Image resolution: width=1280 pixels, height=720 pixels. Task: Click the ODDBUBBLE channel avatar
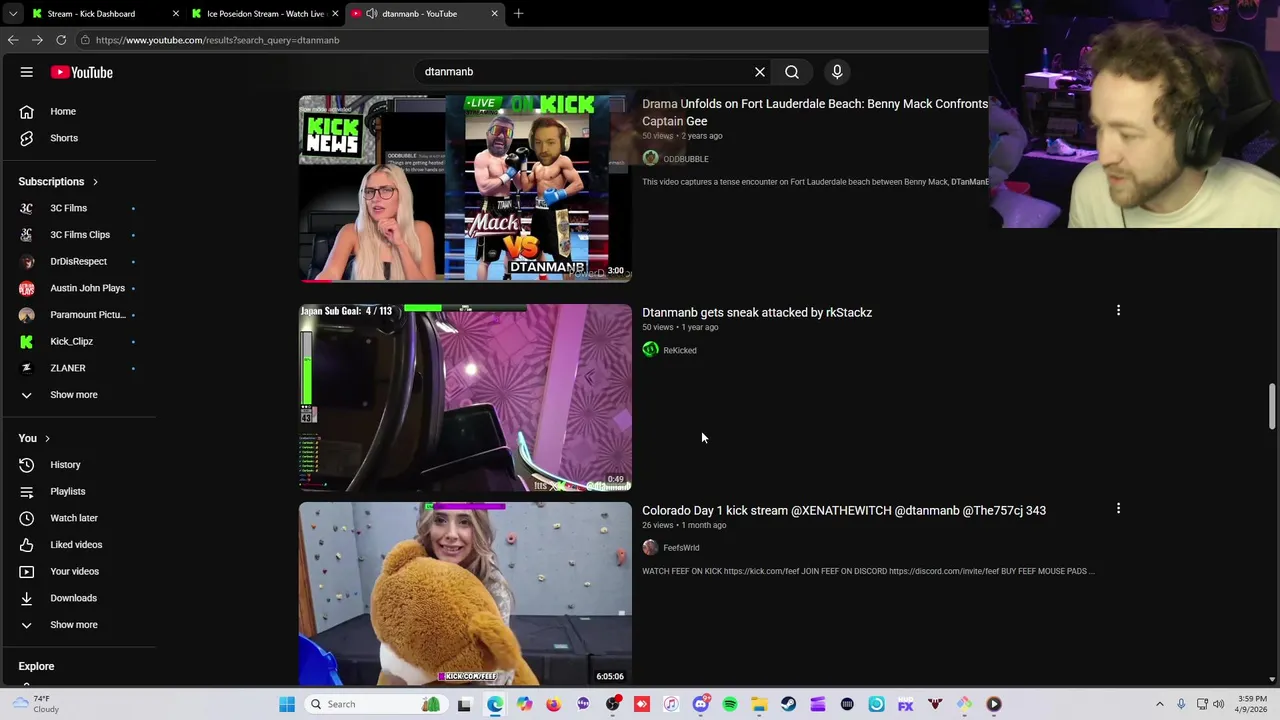650,158
